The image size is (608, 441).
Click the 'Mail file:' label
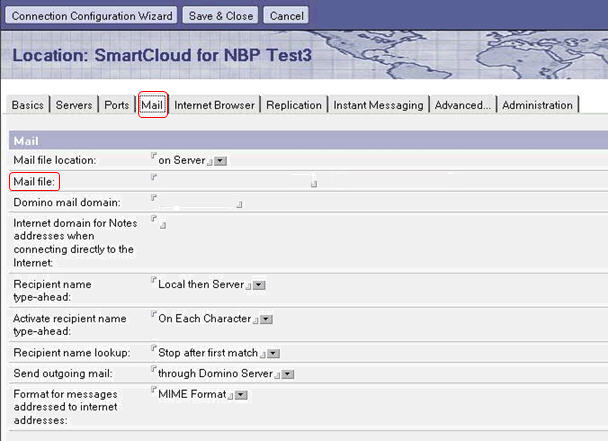pos(34,182)
